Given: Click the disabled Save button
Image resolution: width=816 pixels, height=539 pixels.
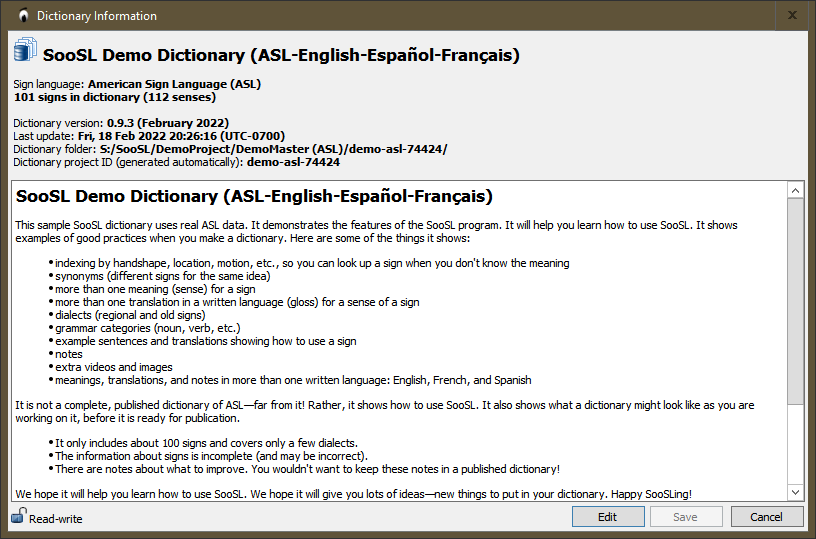Looking at the screenshot, I should point(685,517).
